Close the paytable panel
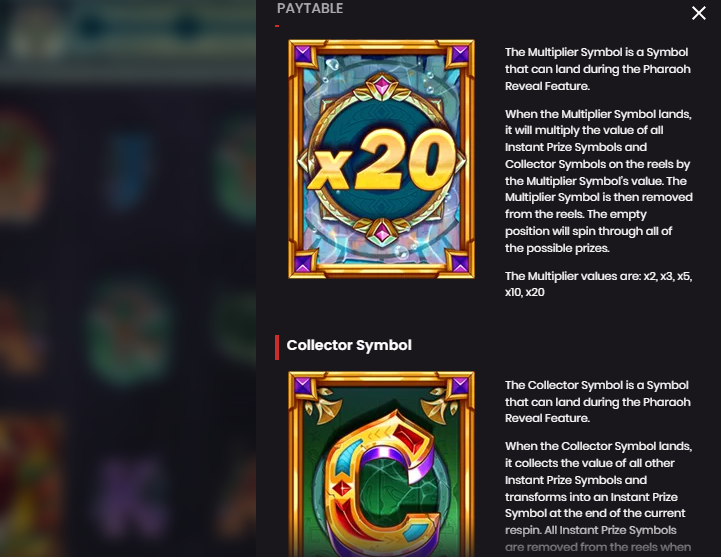Viewport: 721px width, 557px height. click(x=698, y=13)
